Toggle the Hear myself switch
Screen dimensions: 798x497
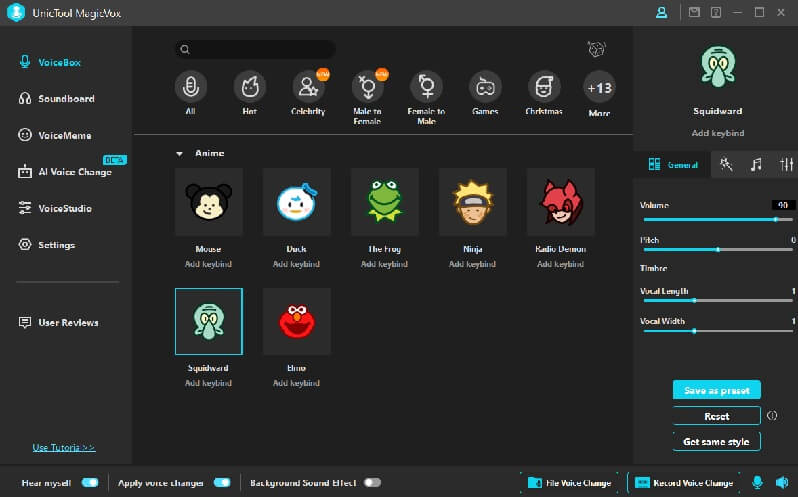(90, 483)
